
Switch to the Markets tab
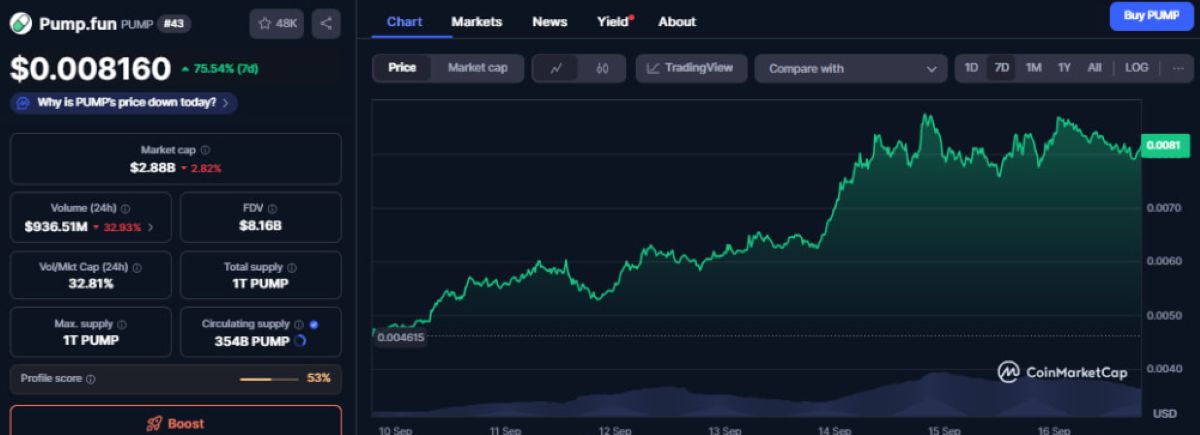(477, 21)
